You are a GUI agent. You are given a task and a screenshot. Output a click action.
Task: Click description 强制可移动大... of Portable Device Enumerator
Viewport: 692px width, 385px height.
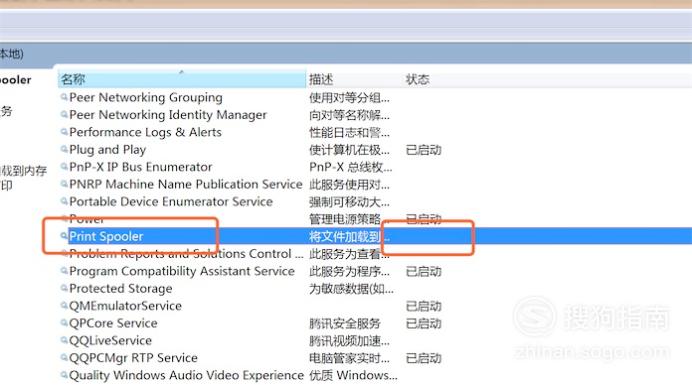(349, 202)
